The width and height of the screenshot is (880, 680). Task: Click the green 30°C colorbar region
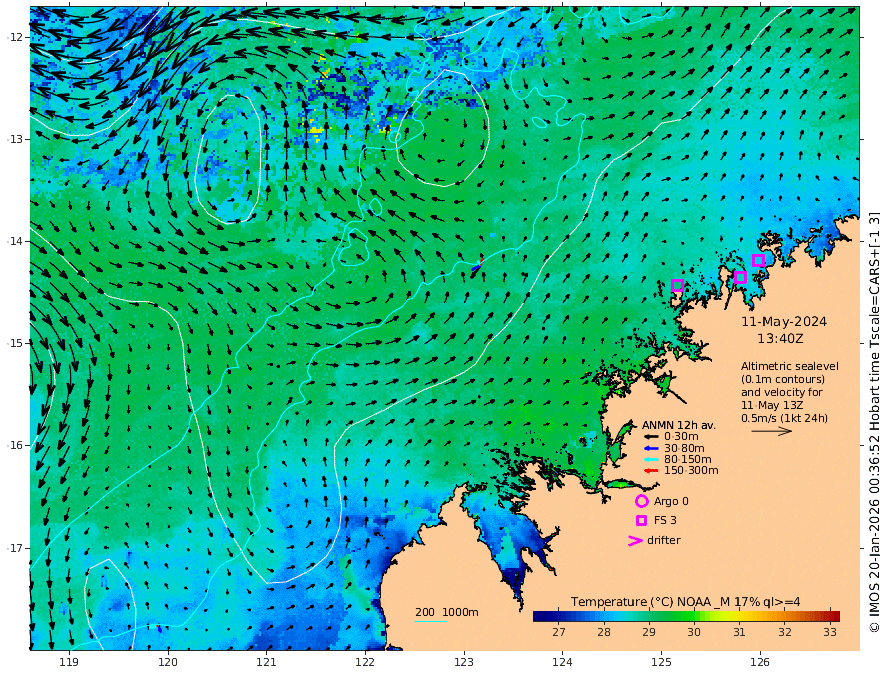(694, 616)
